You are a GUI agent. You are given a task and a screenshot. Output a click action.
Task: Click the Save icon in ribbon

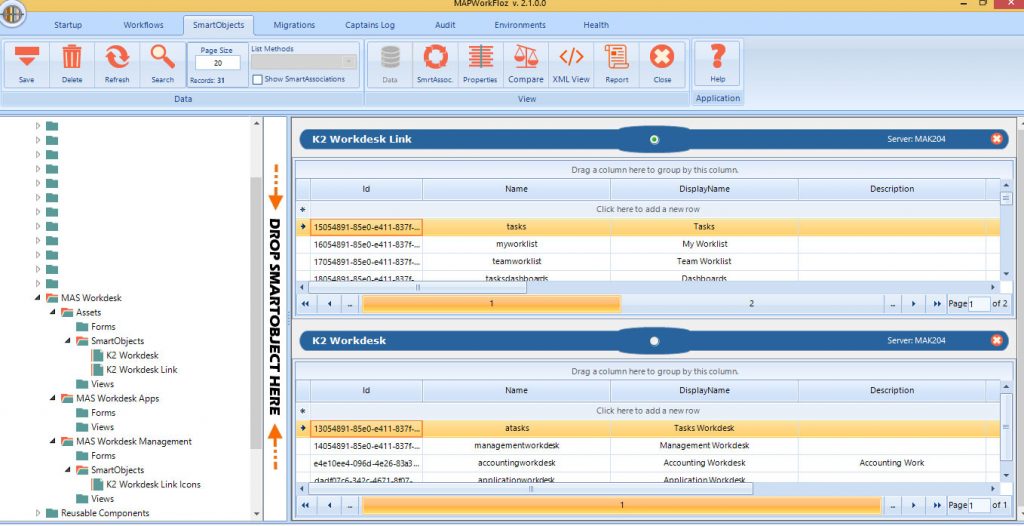pos(26,63)
